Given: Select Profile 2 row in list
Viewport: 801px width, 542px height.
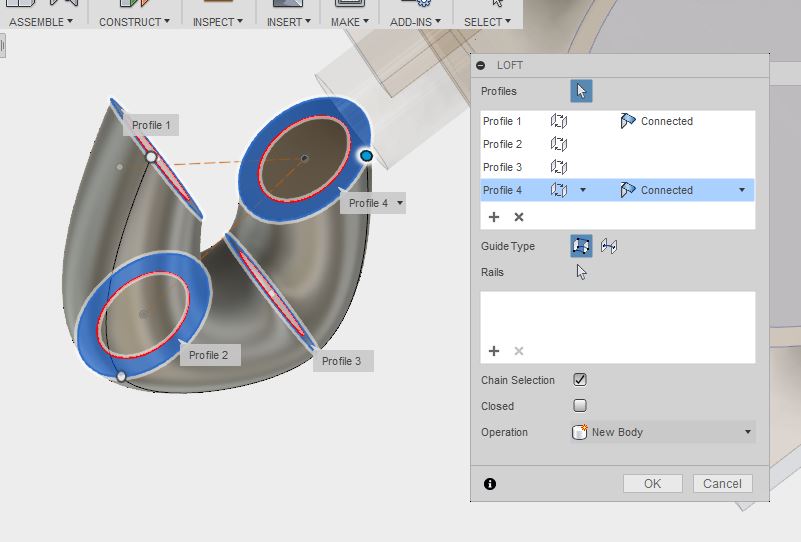Looking at the screenshot, I should click(x=503, y=144).
